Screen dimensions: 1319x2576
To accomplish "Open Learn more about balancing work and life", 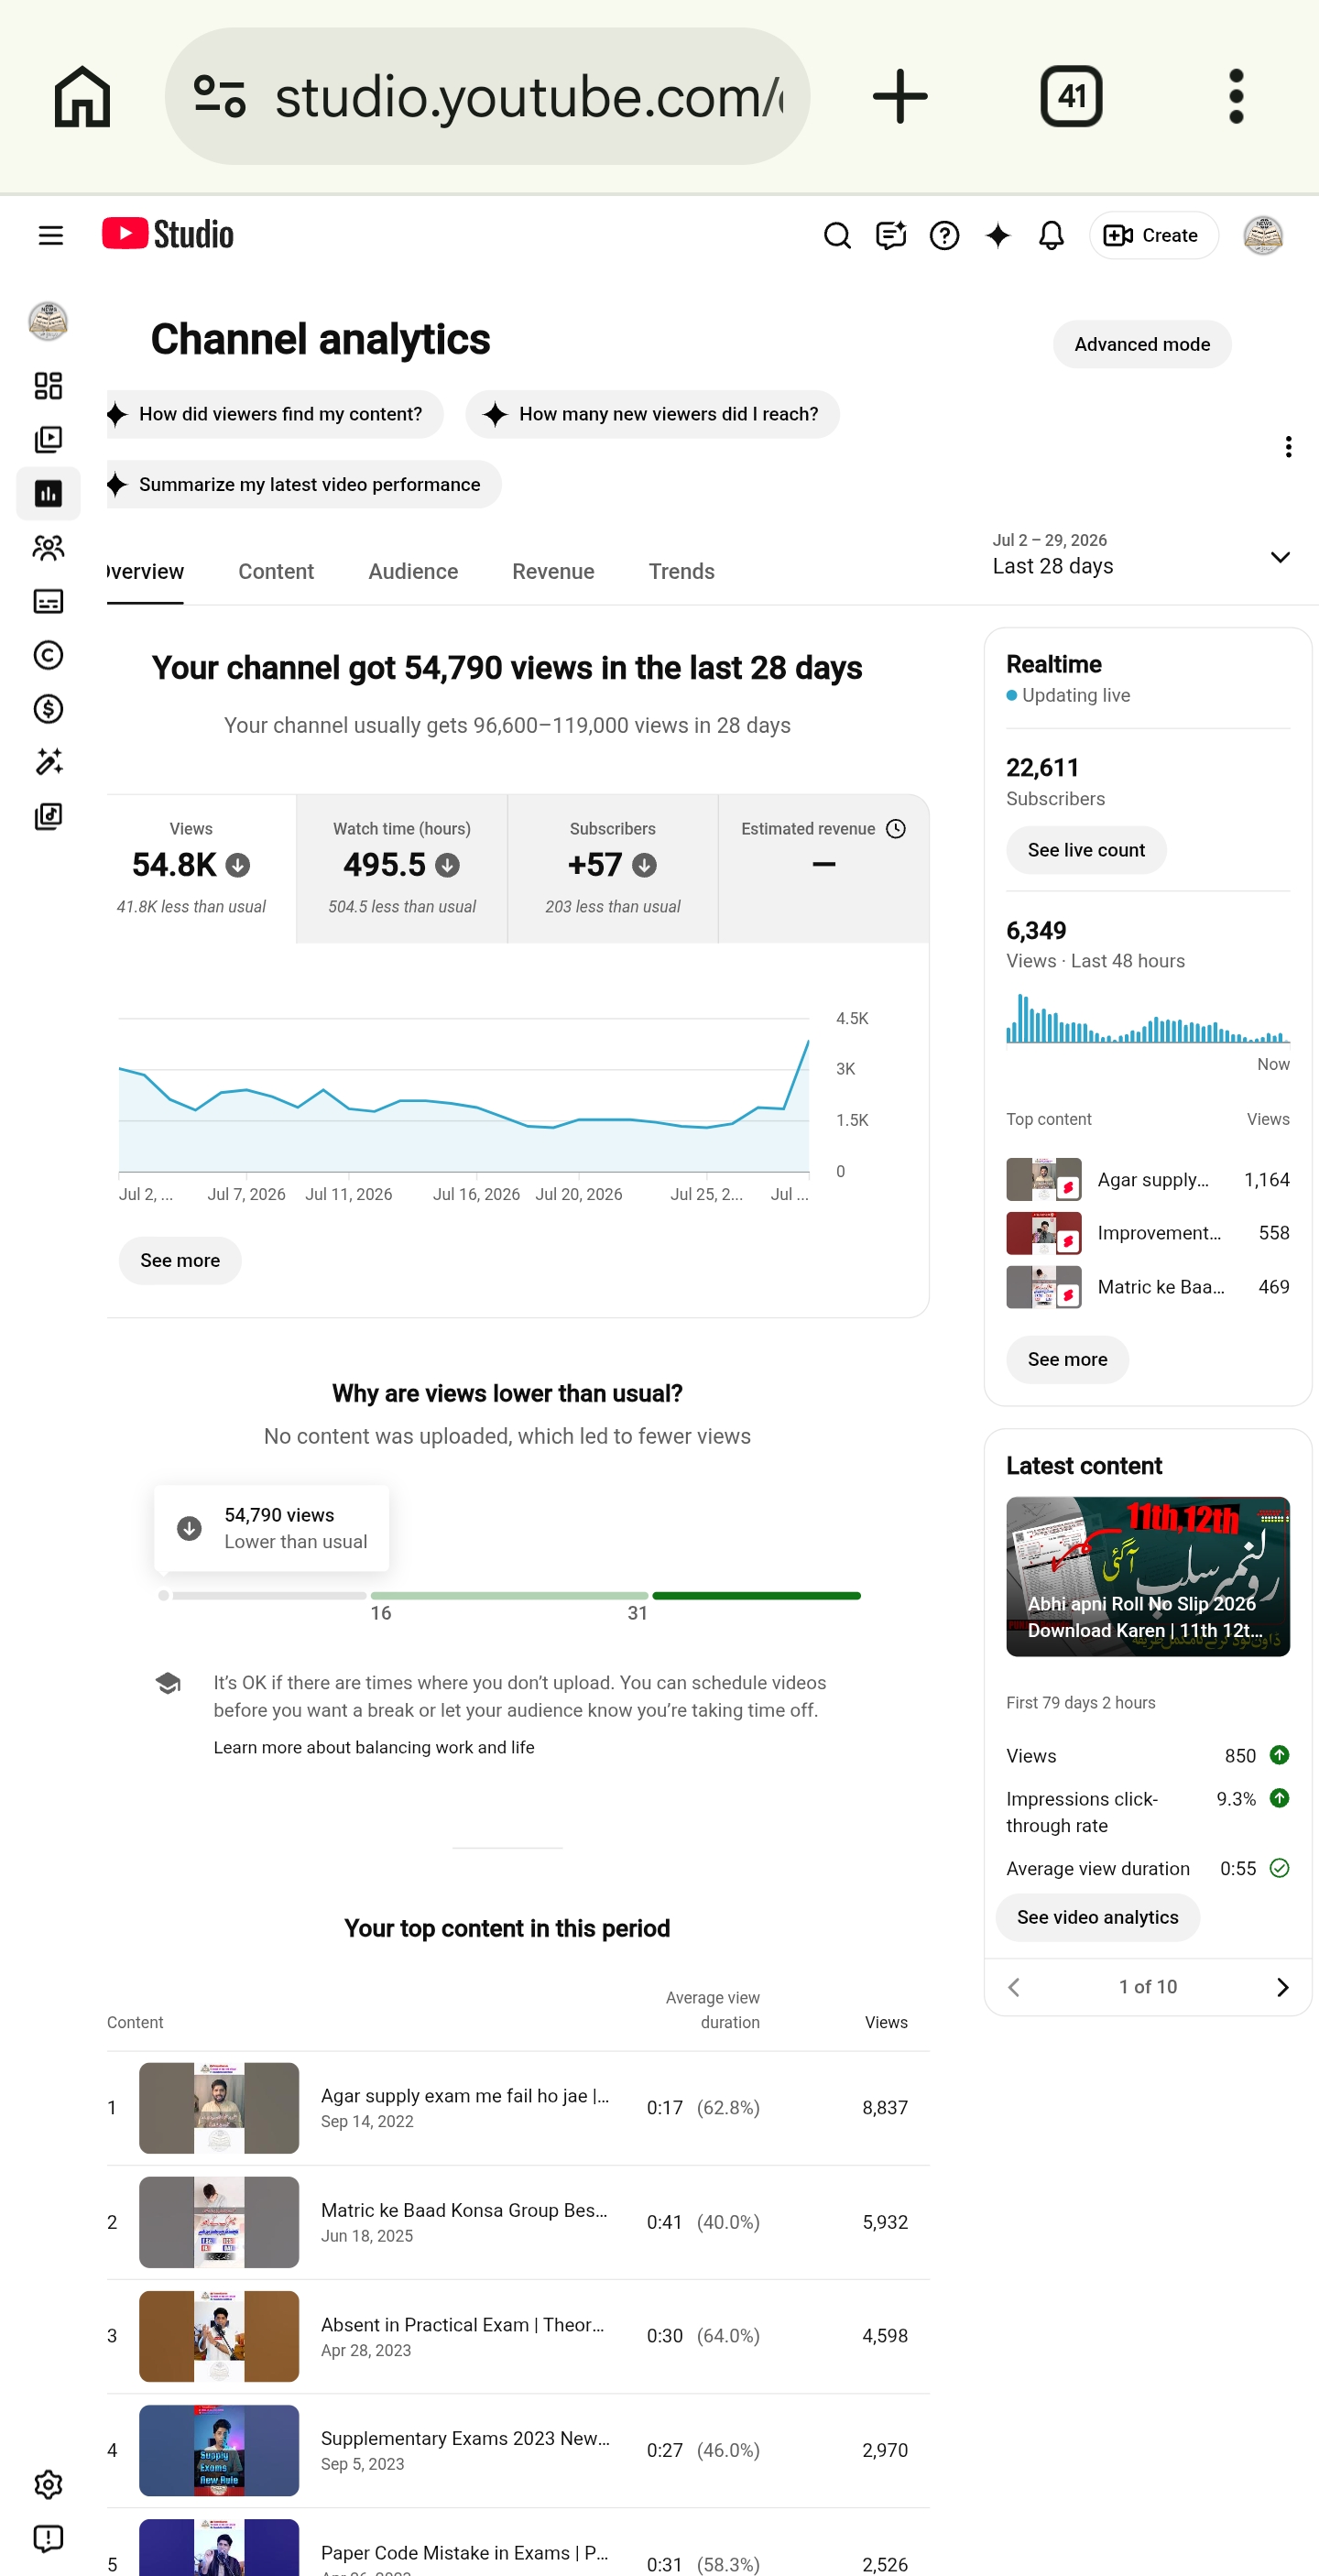I will pyautogui.click(x=374, y=1747).
